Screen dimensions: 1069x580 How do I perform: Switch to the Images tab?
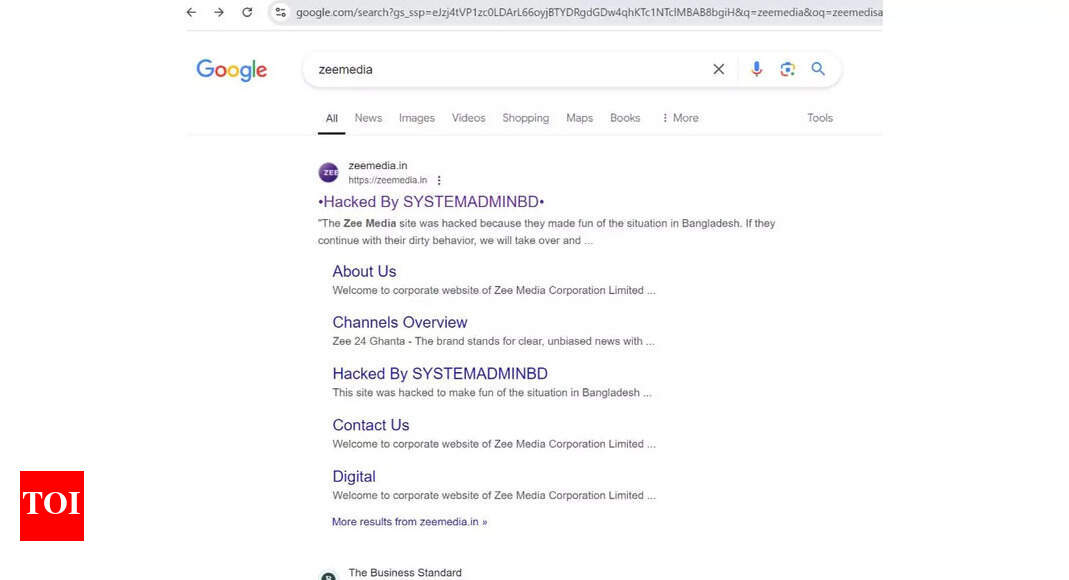click(417, 118)
